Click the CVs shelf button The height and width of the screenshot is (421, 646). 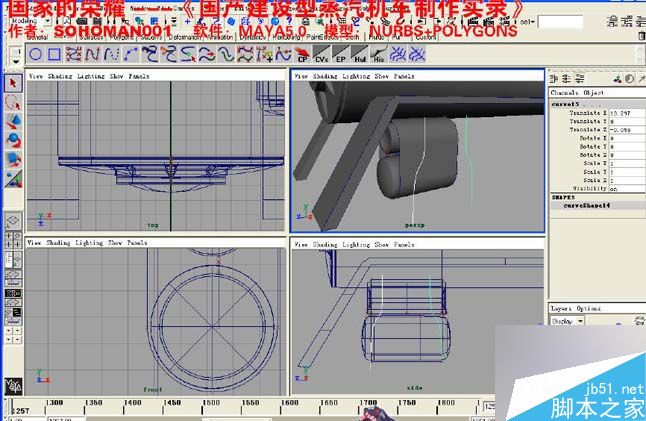pyautogui.click(x=321, y=54)
